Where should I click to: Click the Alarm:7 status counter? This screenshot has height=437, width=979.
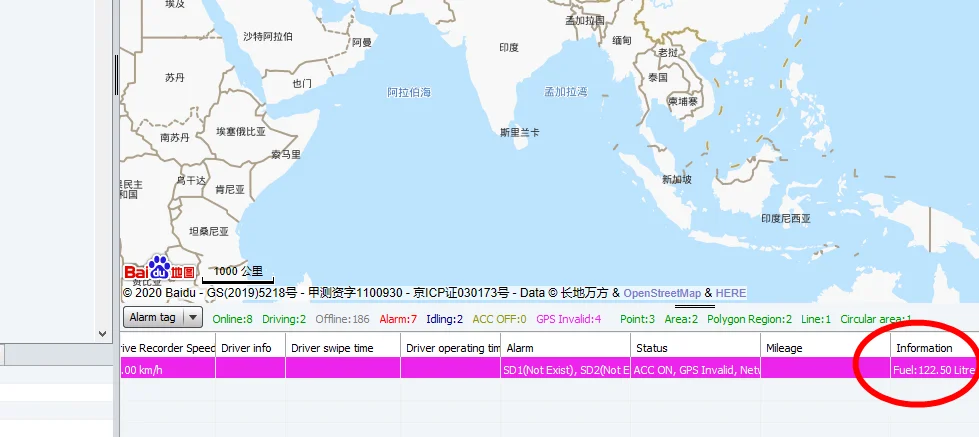pos(398,319)
